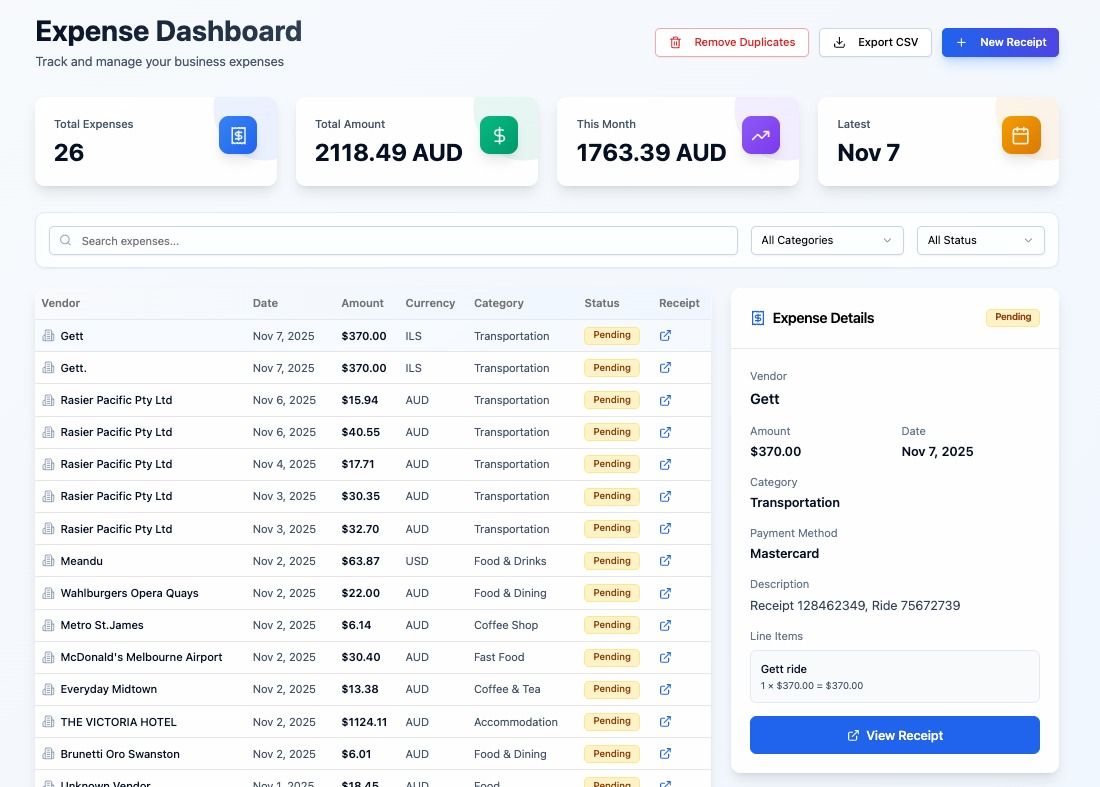Open receipt link for the $32.70 Rasier row
The image size is (1100, 787).
click(x=665, y=528)
